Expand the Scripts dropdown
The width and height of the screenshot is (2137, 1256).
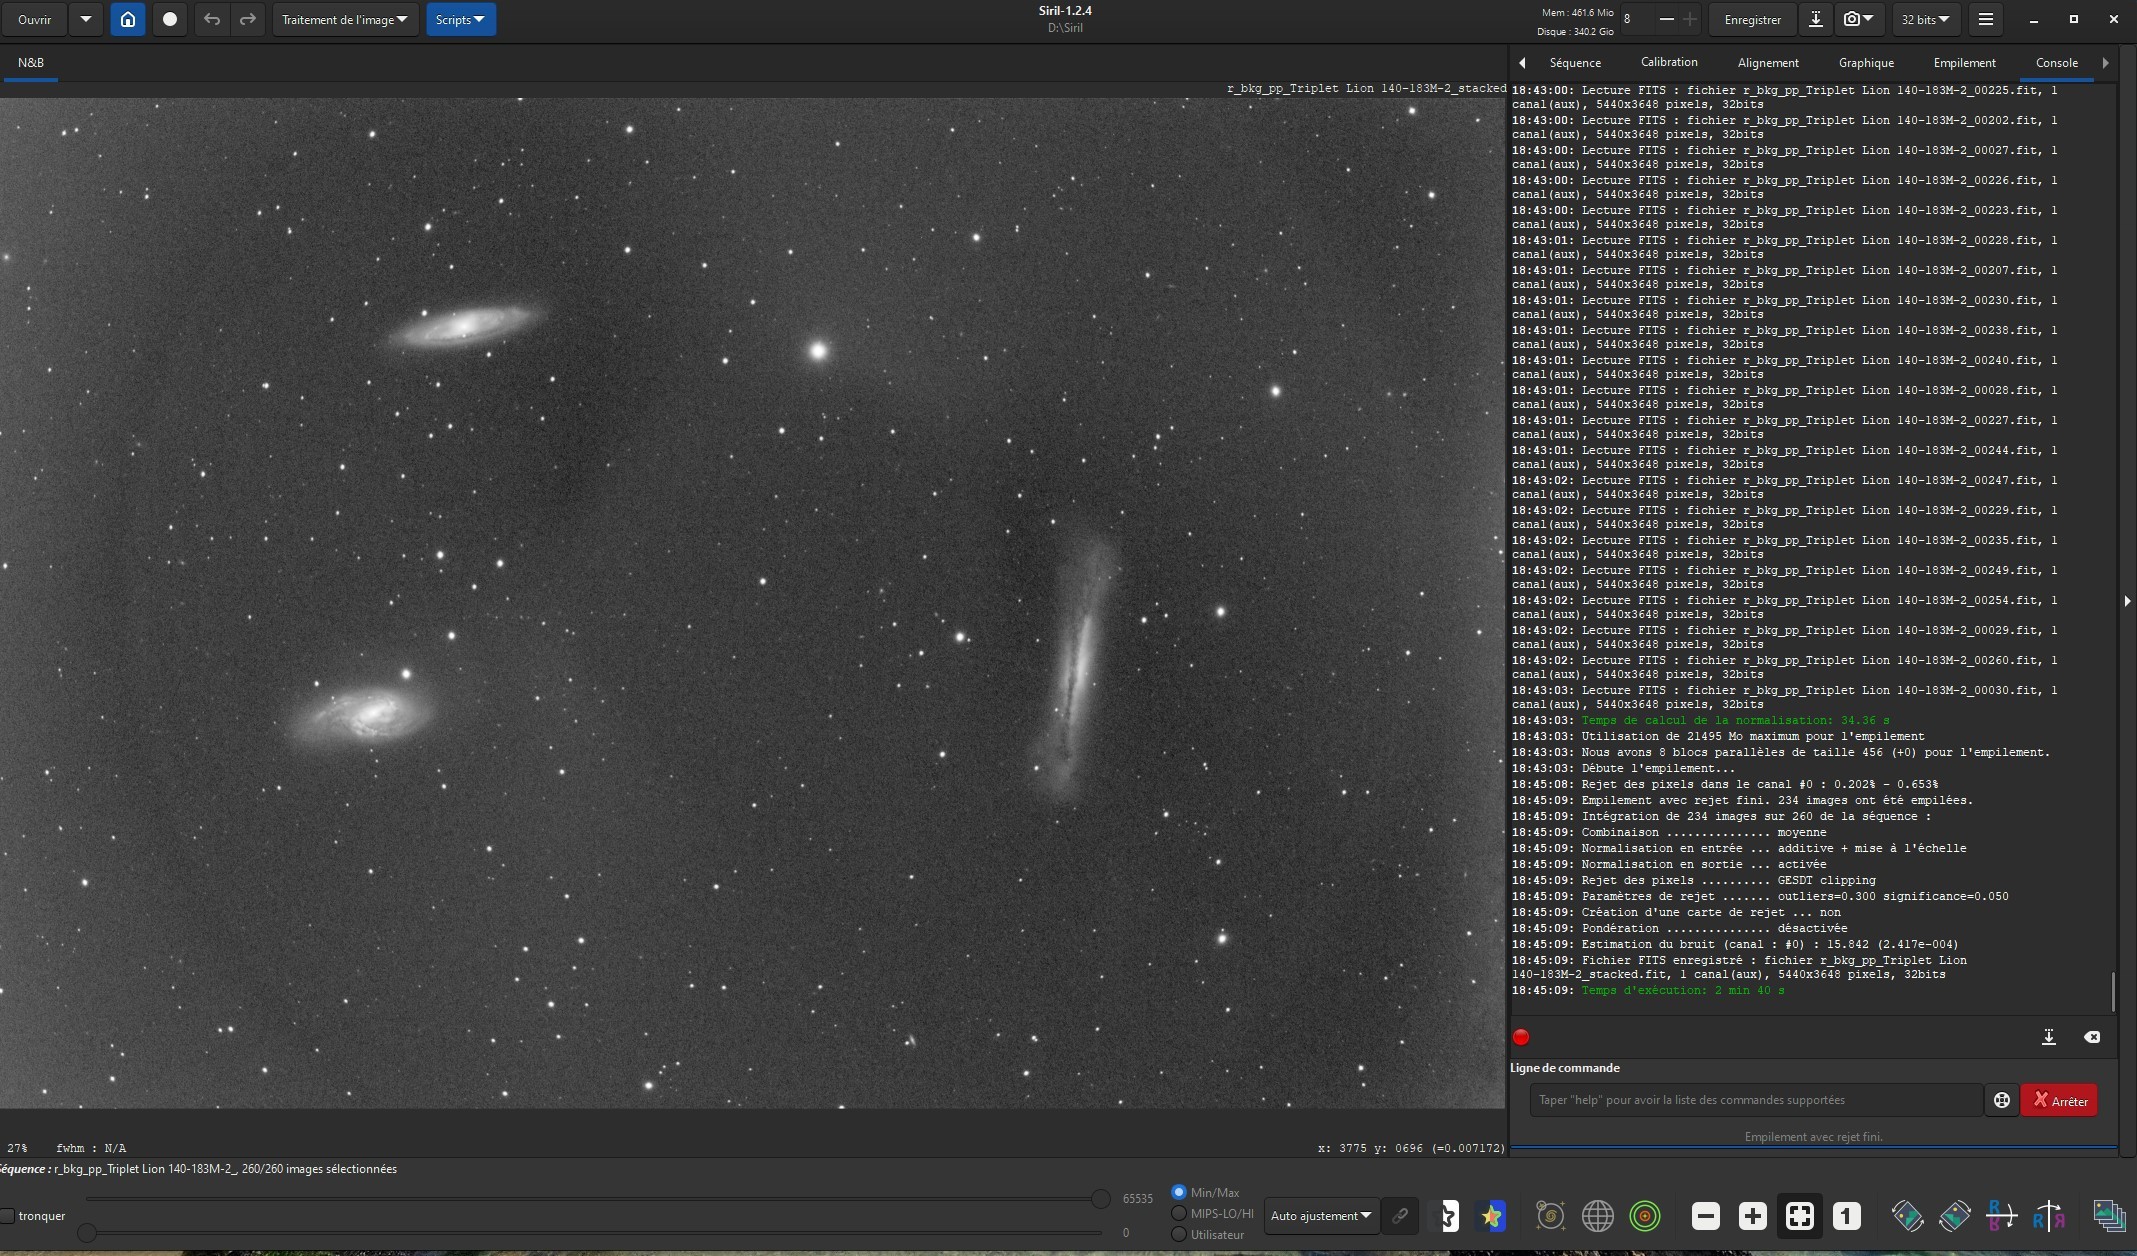point(460,19)
